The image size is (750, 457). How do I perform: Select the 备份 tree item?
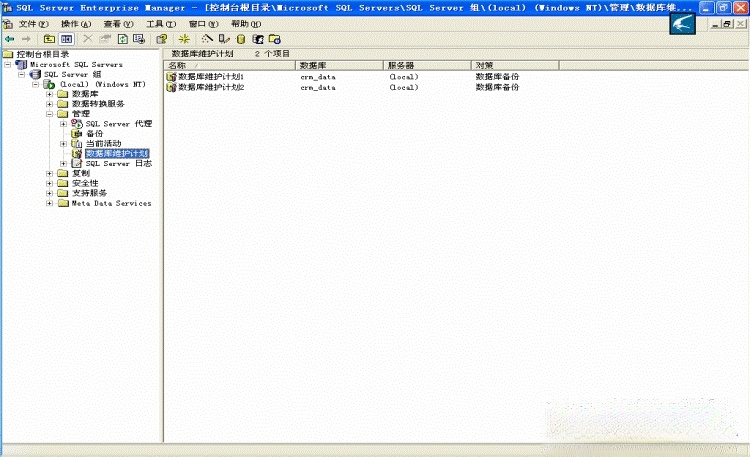click(94, 134)
